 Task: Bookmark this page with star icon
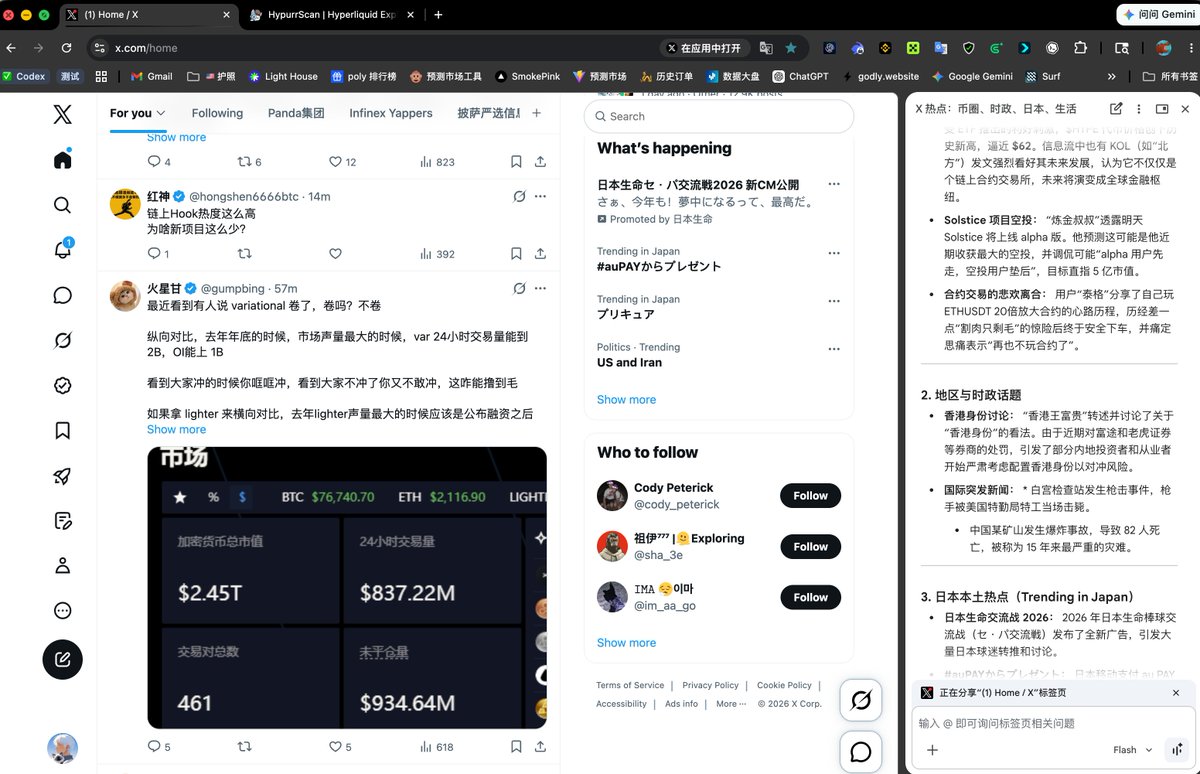tap(791, 47)
